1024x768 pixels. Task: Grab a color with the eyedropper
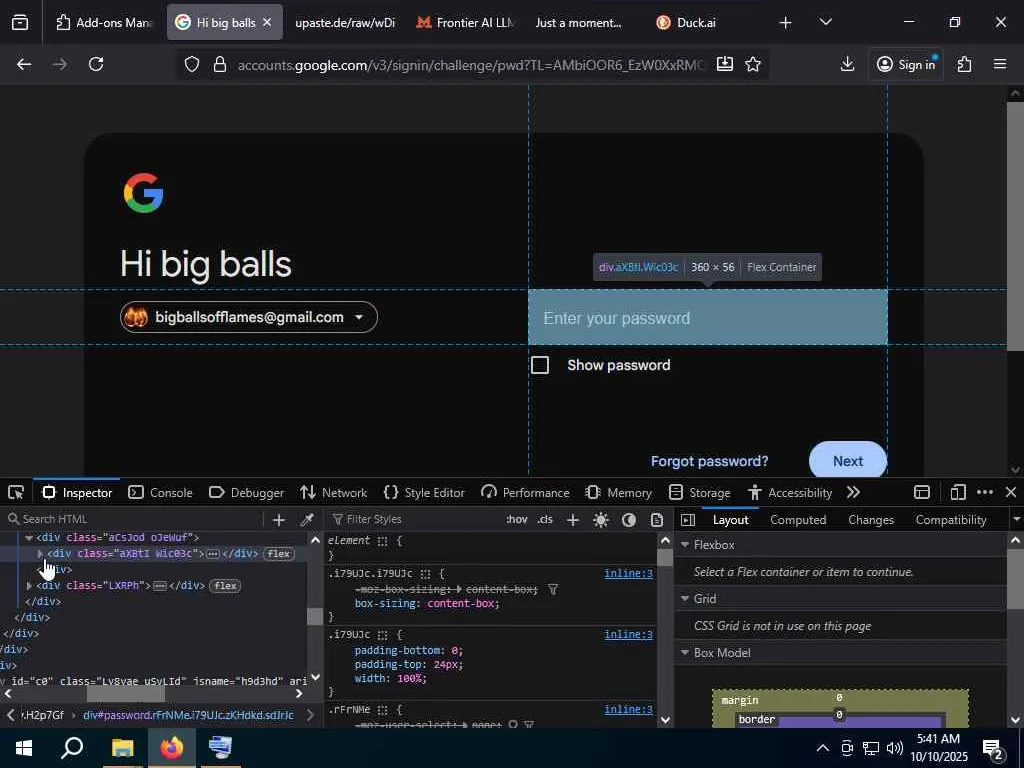coord(306,519)
